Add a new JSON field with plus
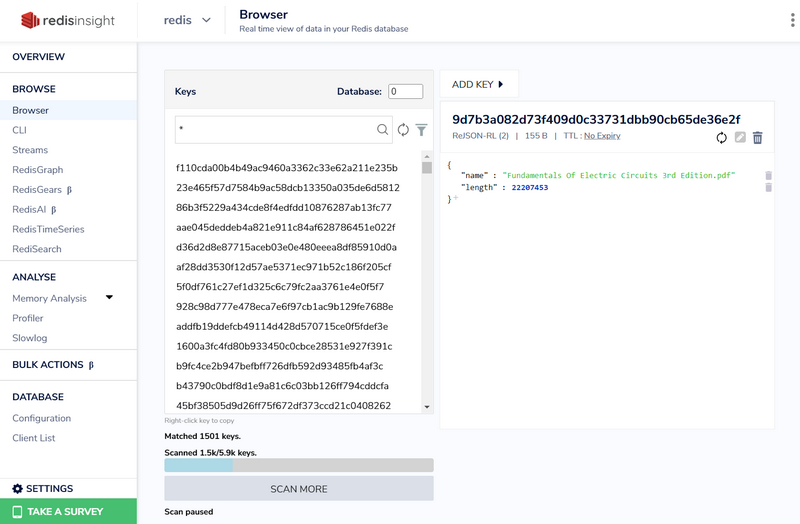This screenshot has height=524, width=800. 456,198
